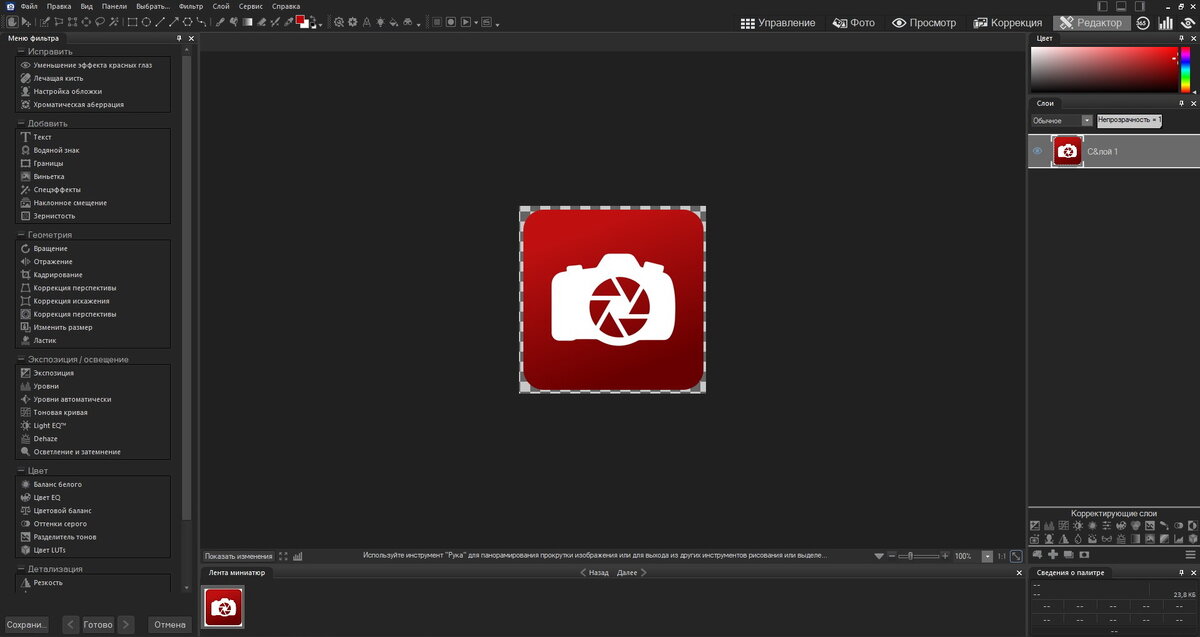
Task: Select the magic wand tool
Action: coord(113,21)
